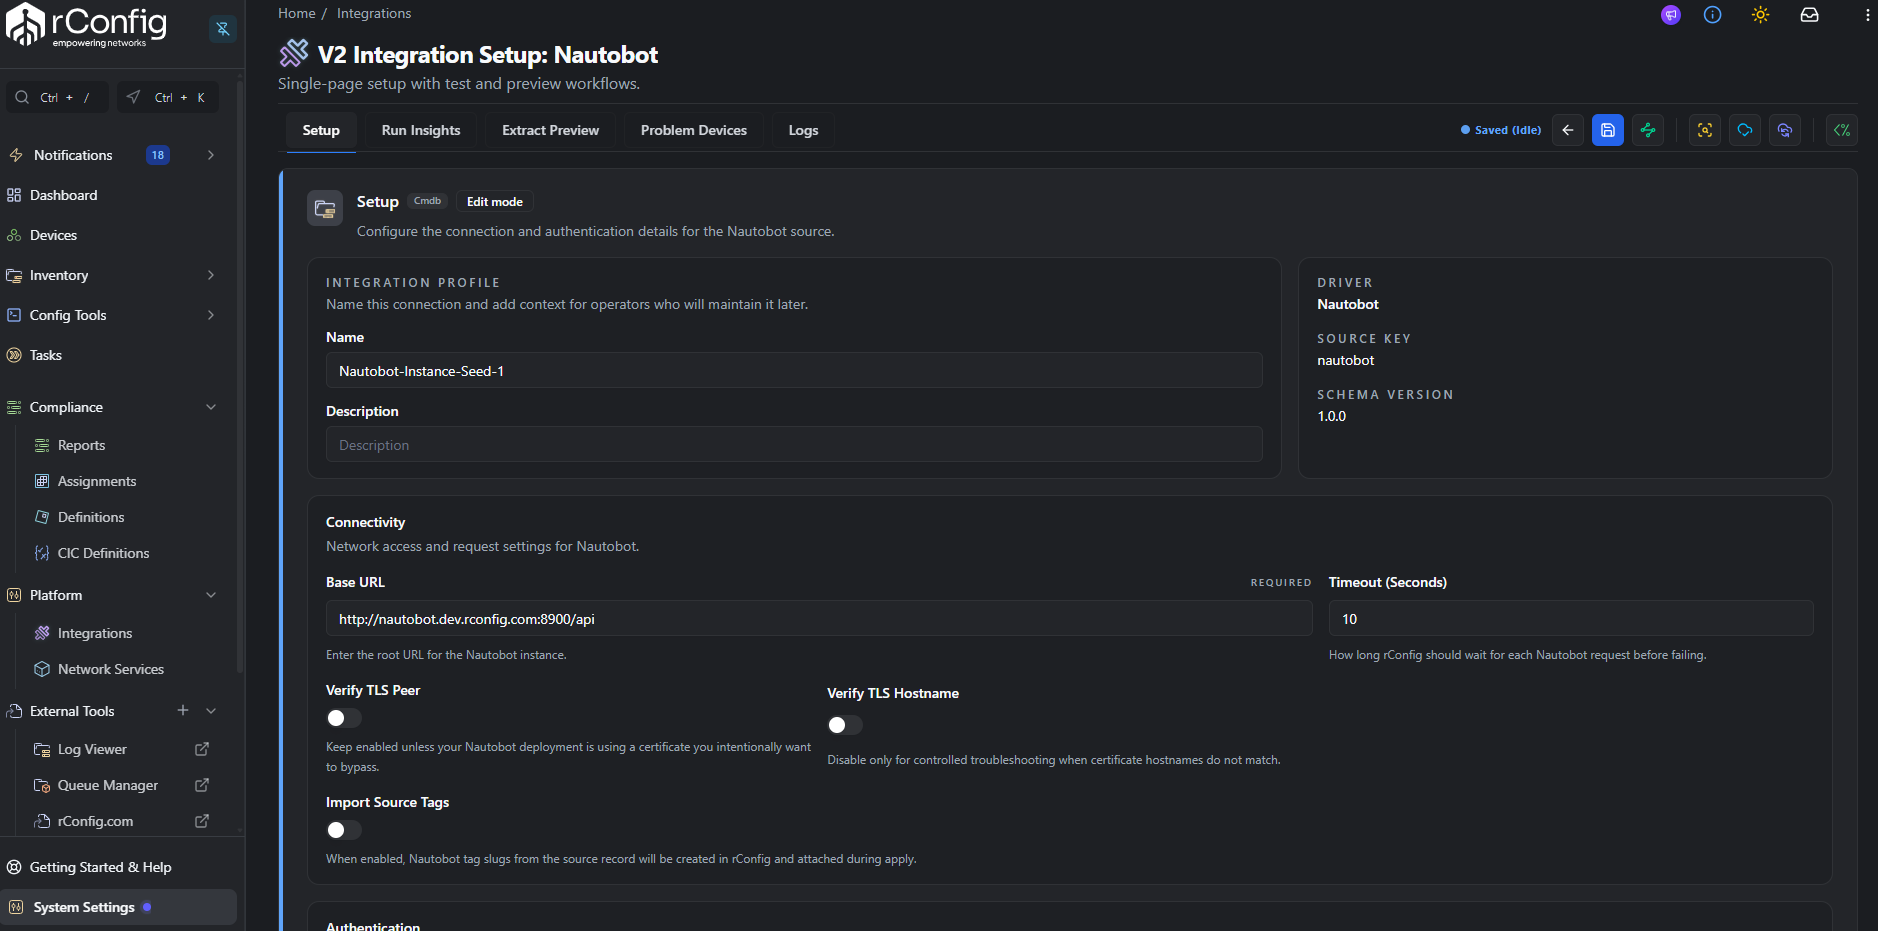Viewport: 1878px width, 931px height.
Task: Switch to the Logs tab
Action: click(x=803, y=130)
